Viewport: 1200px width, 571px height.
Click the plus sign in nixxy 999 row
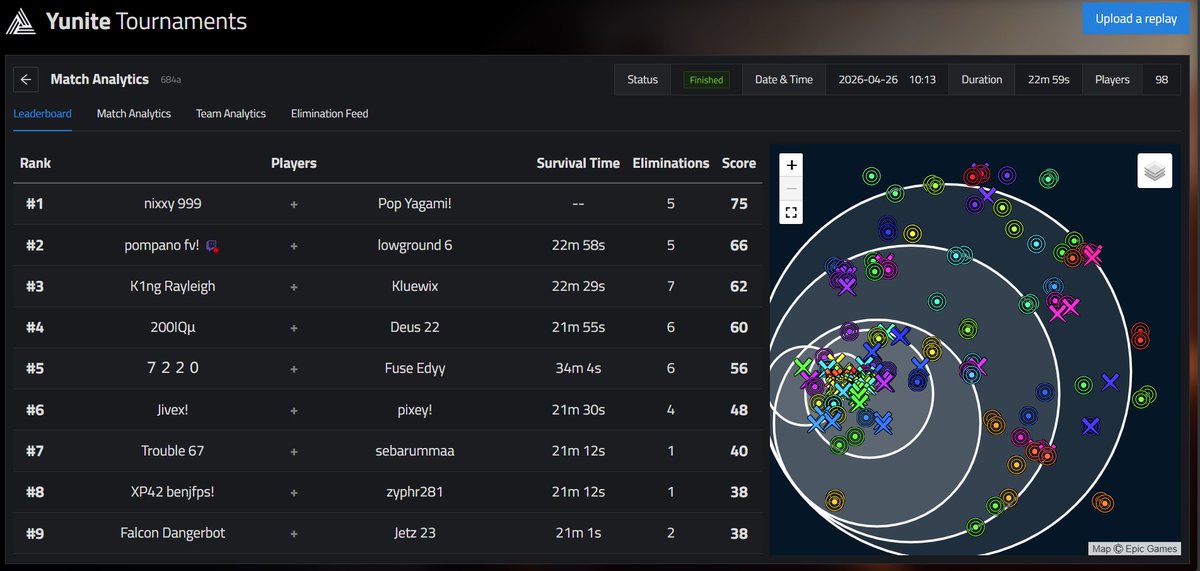tap(293, 204)
